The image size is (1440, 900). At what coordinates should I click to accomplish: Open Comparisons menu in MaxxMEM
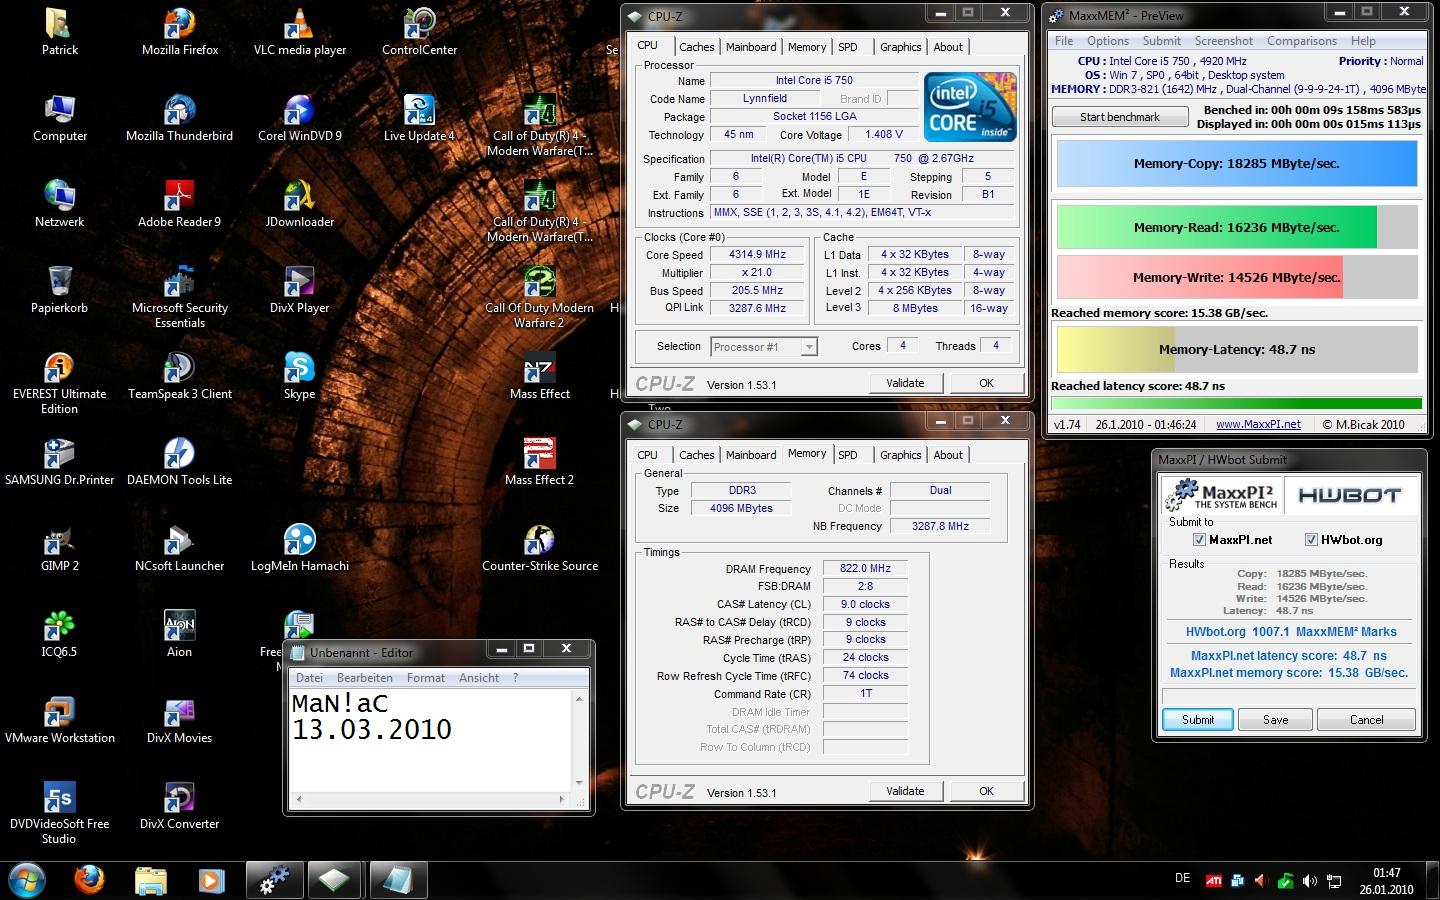(x=1302, y=41)
